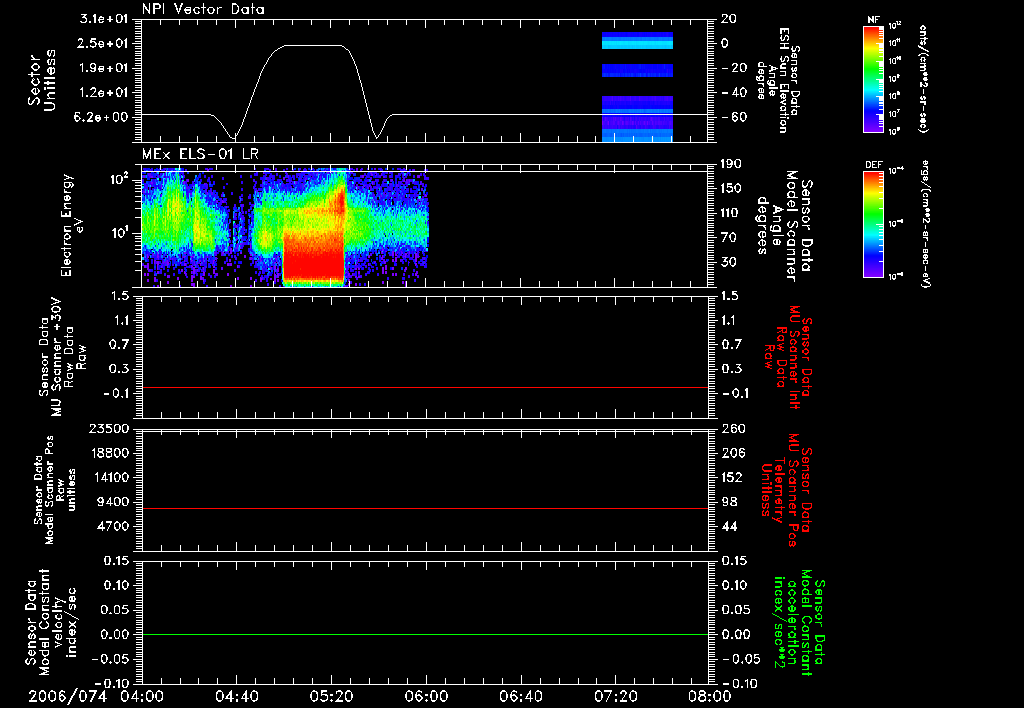Click the NF color scale bar
Viewport: 1024px width, 708px height.
click(x=874, y=79)
